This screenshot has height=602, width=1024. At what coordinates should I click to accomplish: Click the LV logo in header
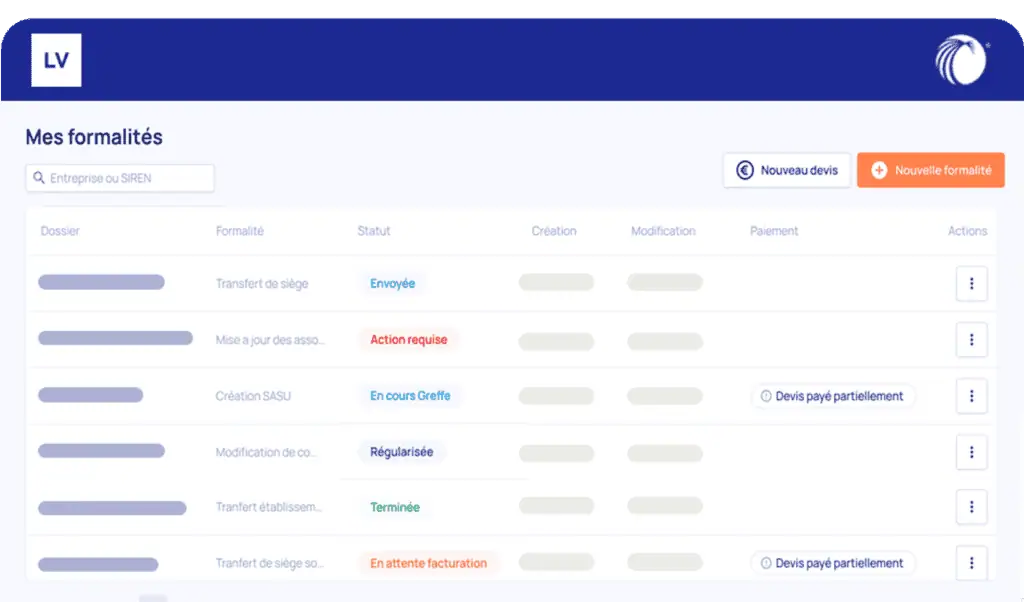point(56,60)
